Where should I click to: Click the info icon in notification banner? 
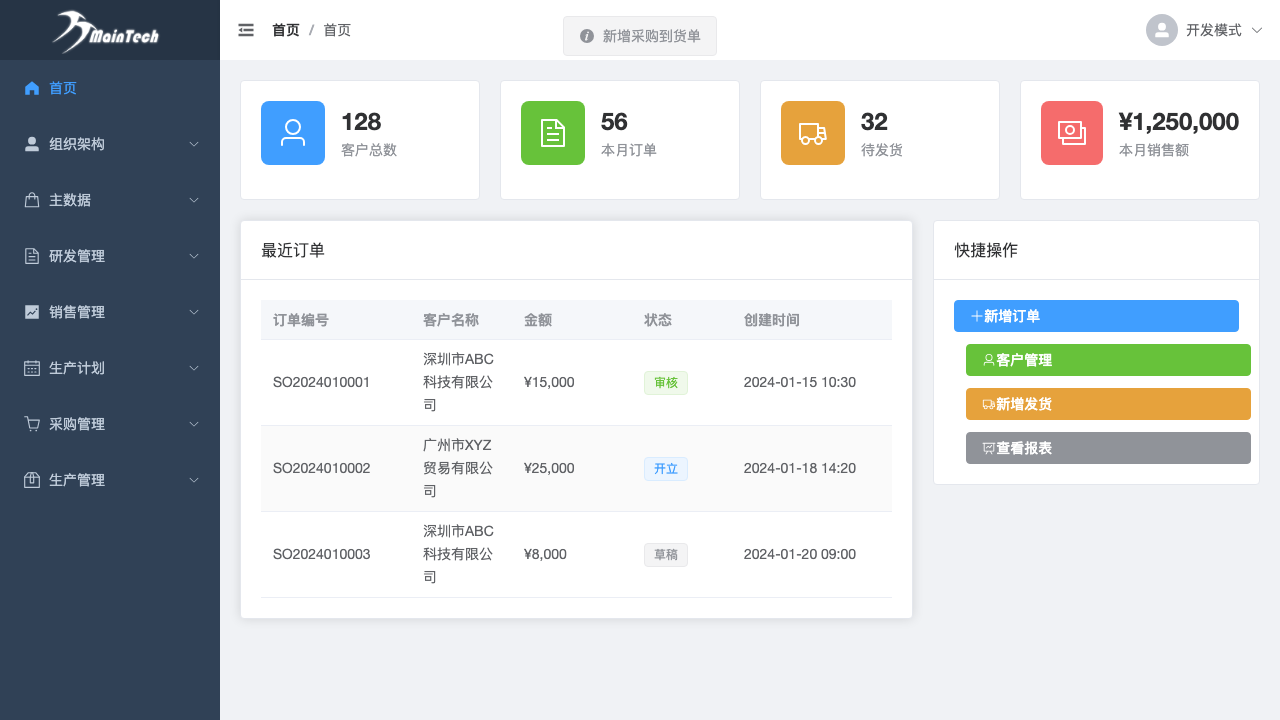[x=587, y=36]
